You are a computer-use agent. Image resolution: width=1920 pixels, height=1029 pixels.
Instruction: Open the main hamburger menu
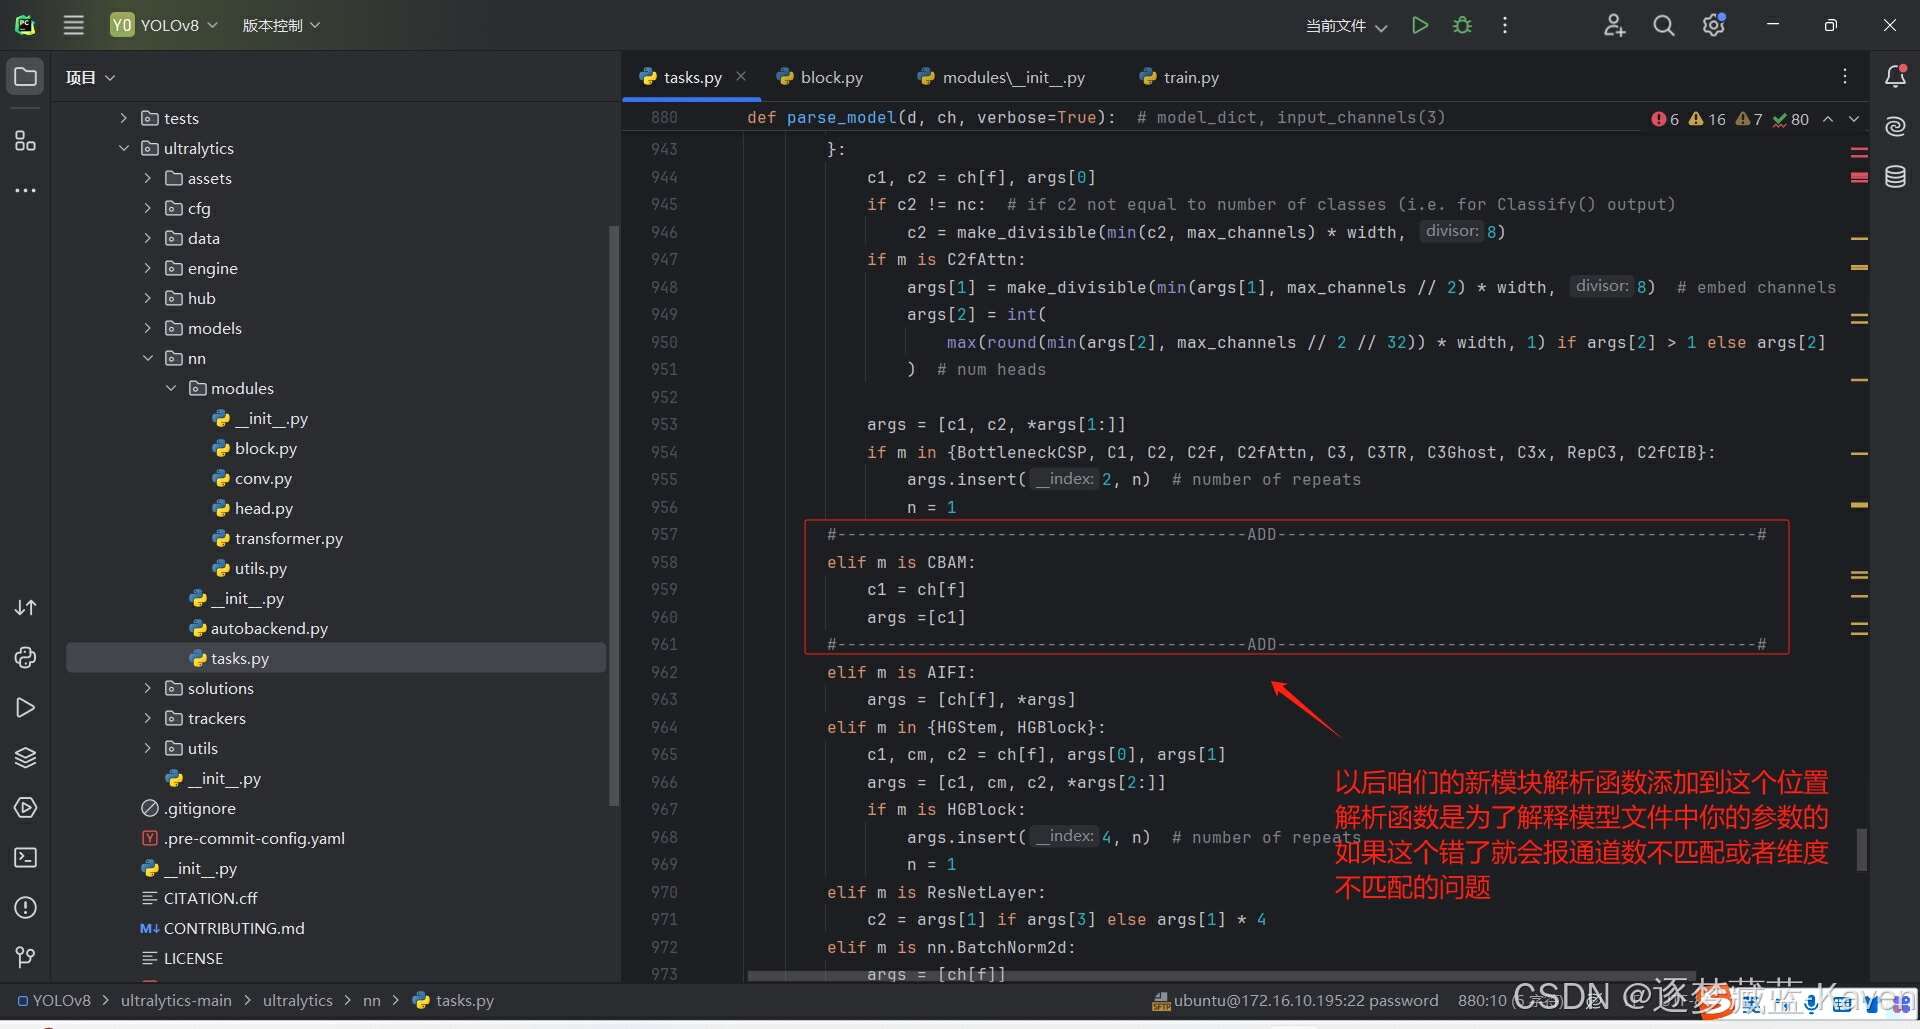[74, 25]
